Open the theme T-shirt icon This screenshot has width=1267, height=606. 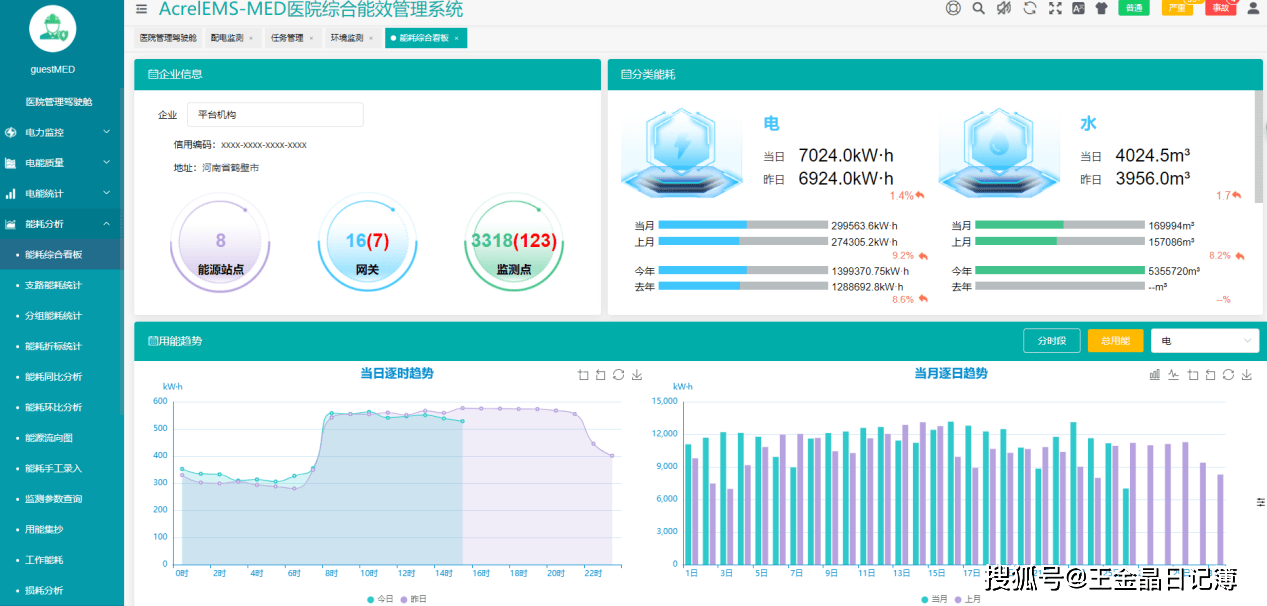[1101, 8]
